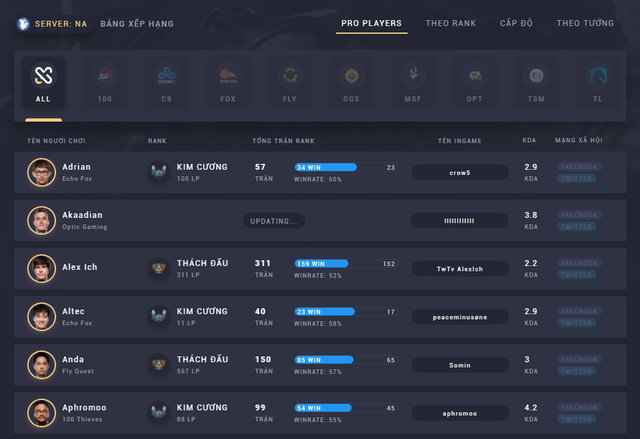Click Alex Ich's Thách Đấu rank emblem

click(159, 268)
